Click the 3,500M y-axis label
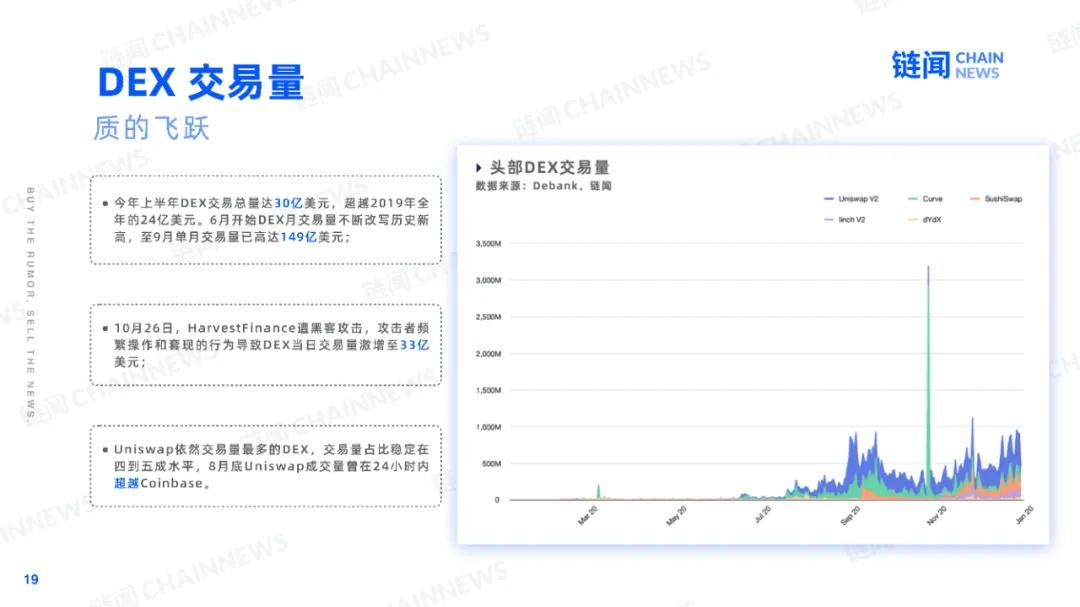The image size is (1080, 607). click(x=488, y=244)
